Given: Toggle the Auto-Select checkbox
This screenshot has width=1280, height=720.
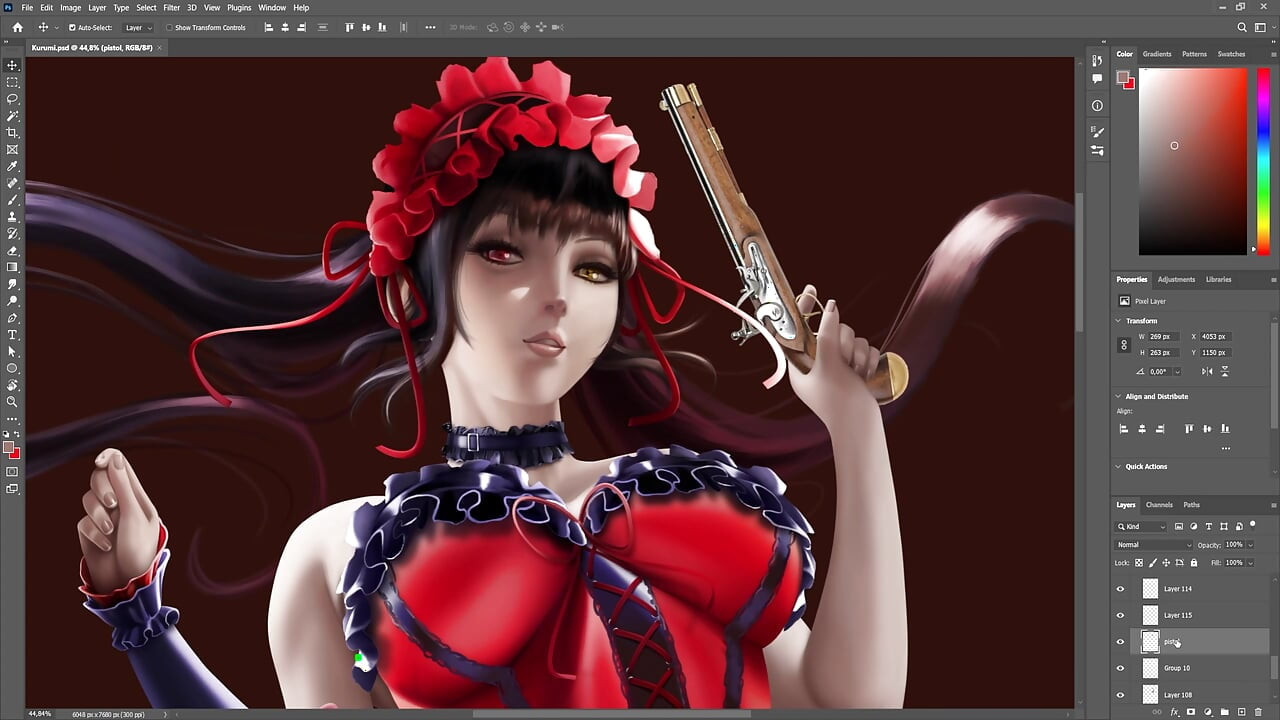Looking at the screenshot, I should [x=72, y=27].
